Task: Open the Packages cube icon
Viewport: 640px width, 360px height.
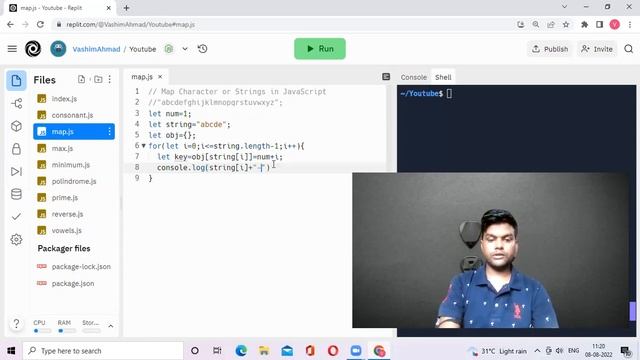Action: tap(16, 126)
